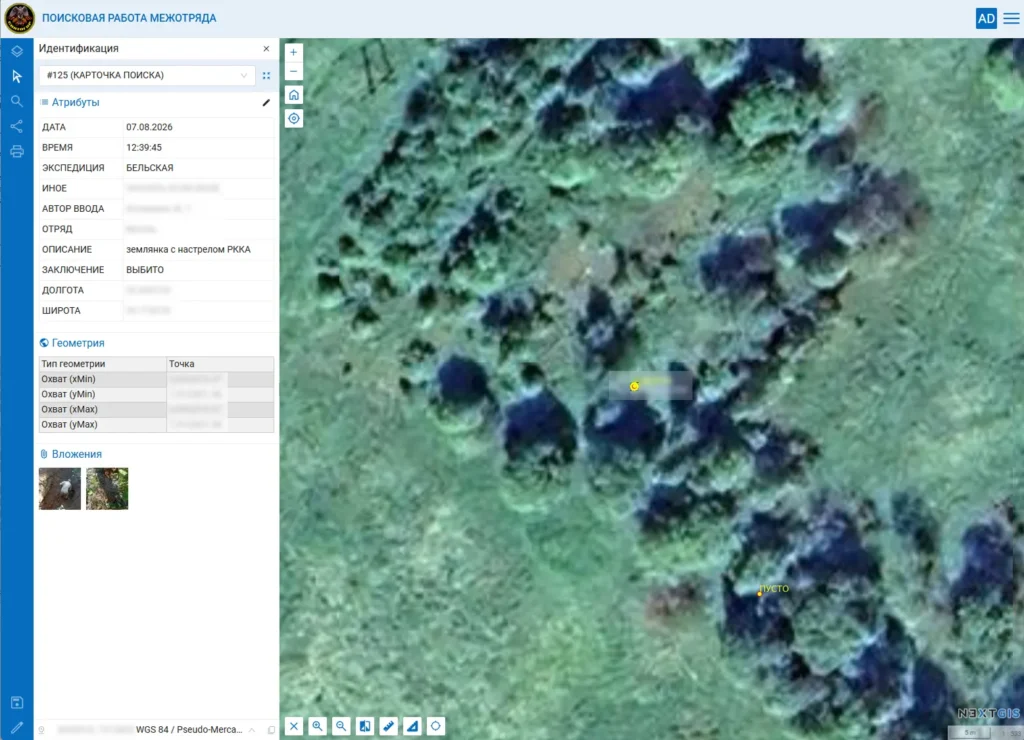Zoom out the map with minus button
This screenshot has height=740, width=1024.
[x=294, y=71]
